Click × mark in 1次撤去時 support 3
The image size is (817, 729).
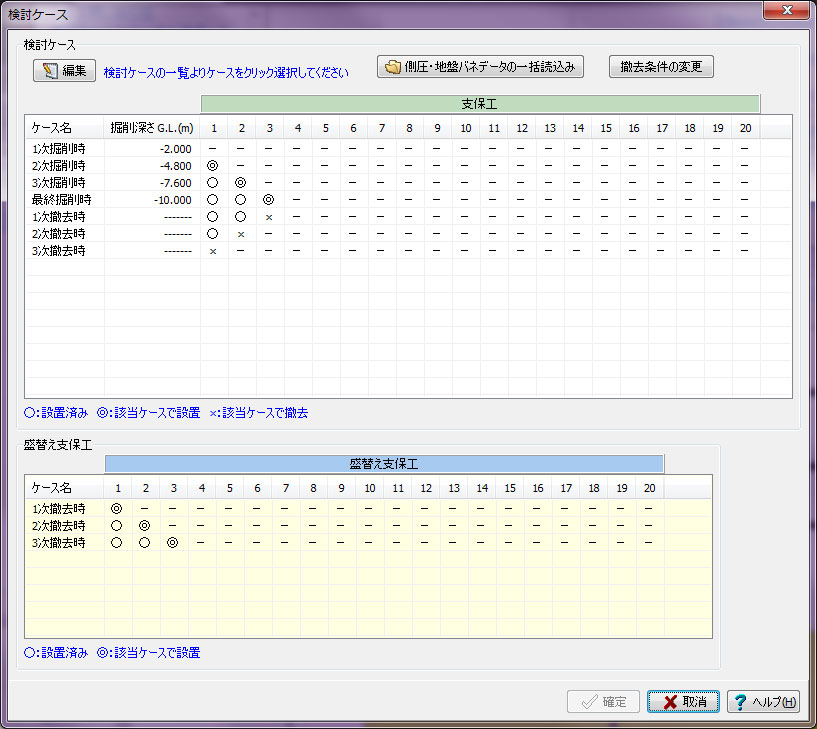click(269, 217)
